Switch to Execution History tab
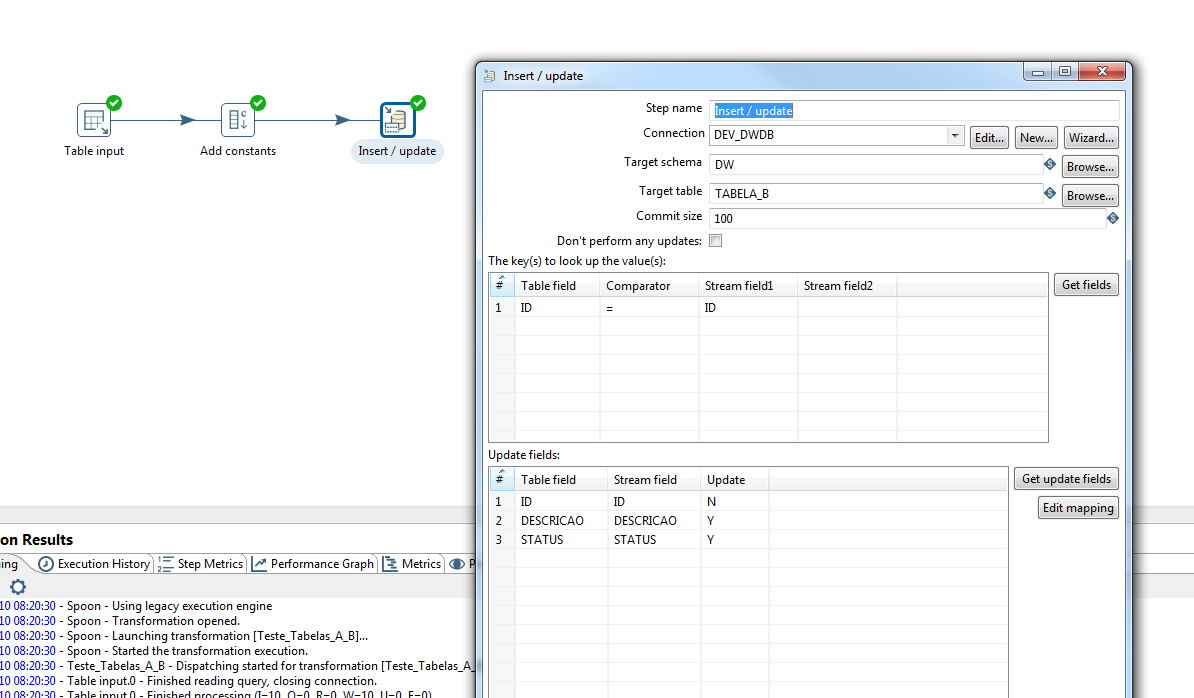1194x698 pixels. (x=95, y=564)
